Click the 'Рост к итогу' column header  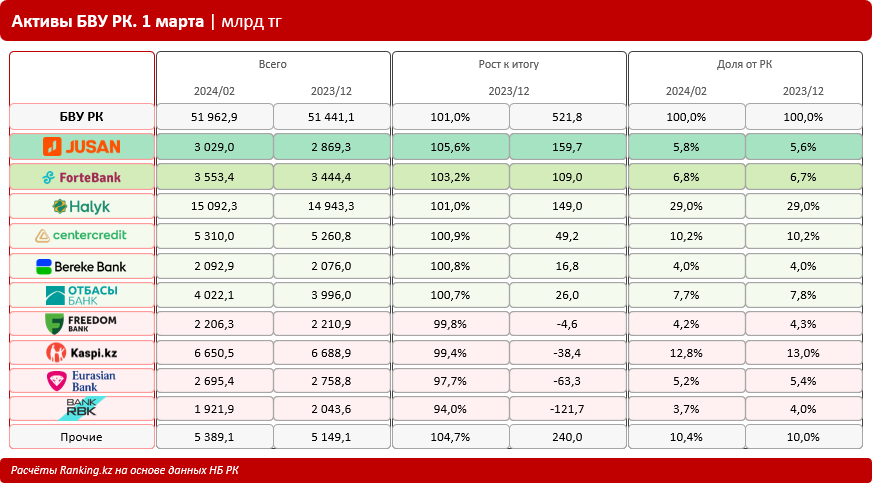tap(508, 64)
